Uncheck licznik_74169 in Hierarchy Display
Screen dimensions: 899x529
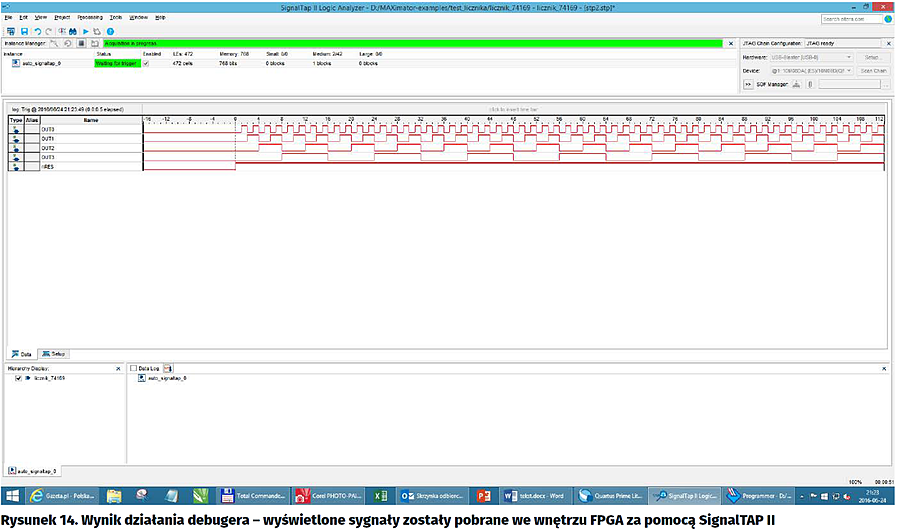[x=19, y=379]
